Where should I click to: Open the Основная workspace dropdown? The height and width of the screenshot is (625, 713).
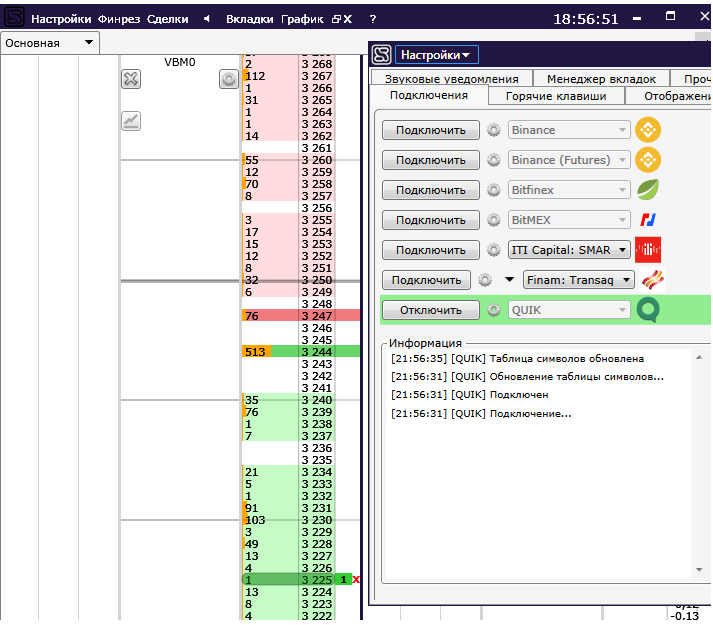50,43
